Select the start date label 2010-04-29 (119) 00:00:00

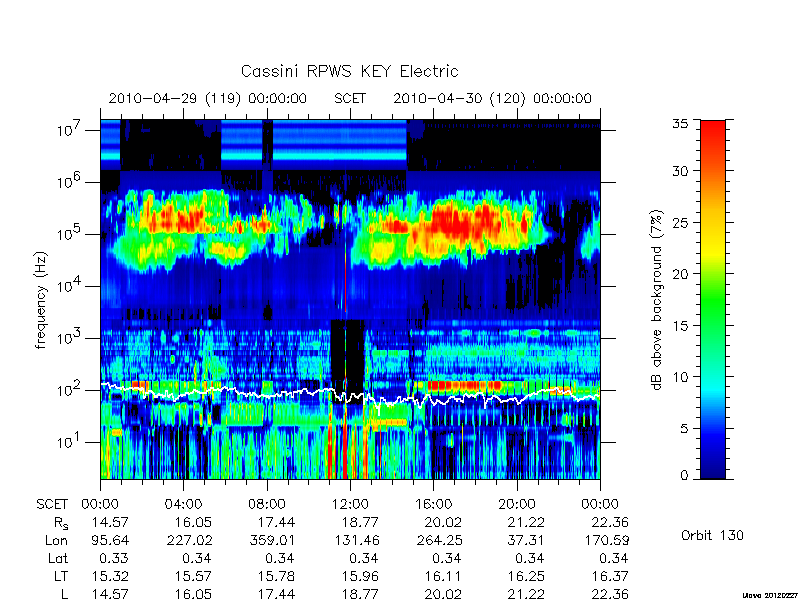pos(208,98)
